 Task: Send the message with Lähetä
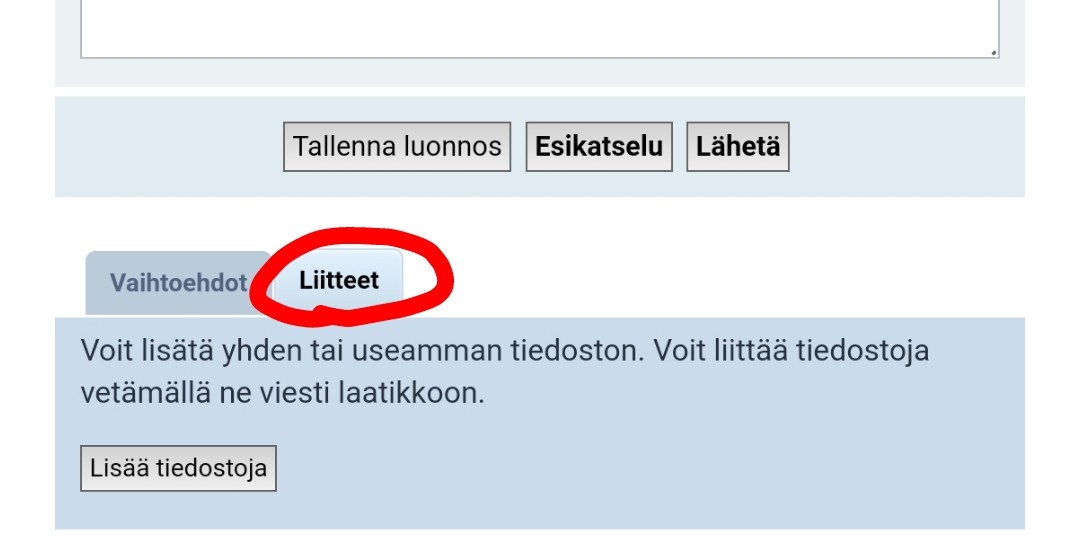click(738, 147)
